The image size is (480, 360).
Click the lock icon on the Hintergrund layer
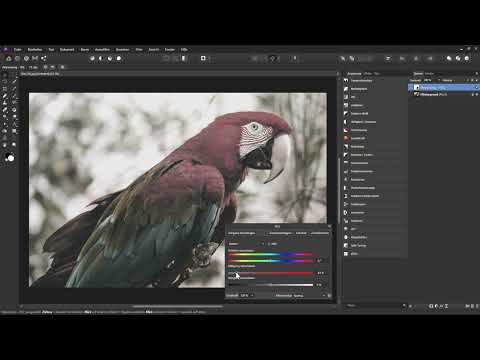pyautogui.click(x=472, y=95)
